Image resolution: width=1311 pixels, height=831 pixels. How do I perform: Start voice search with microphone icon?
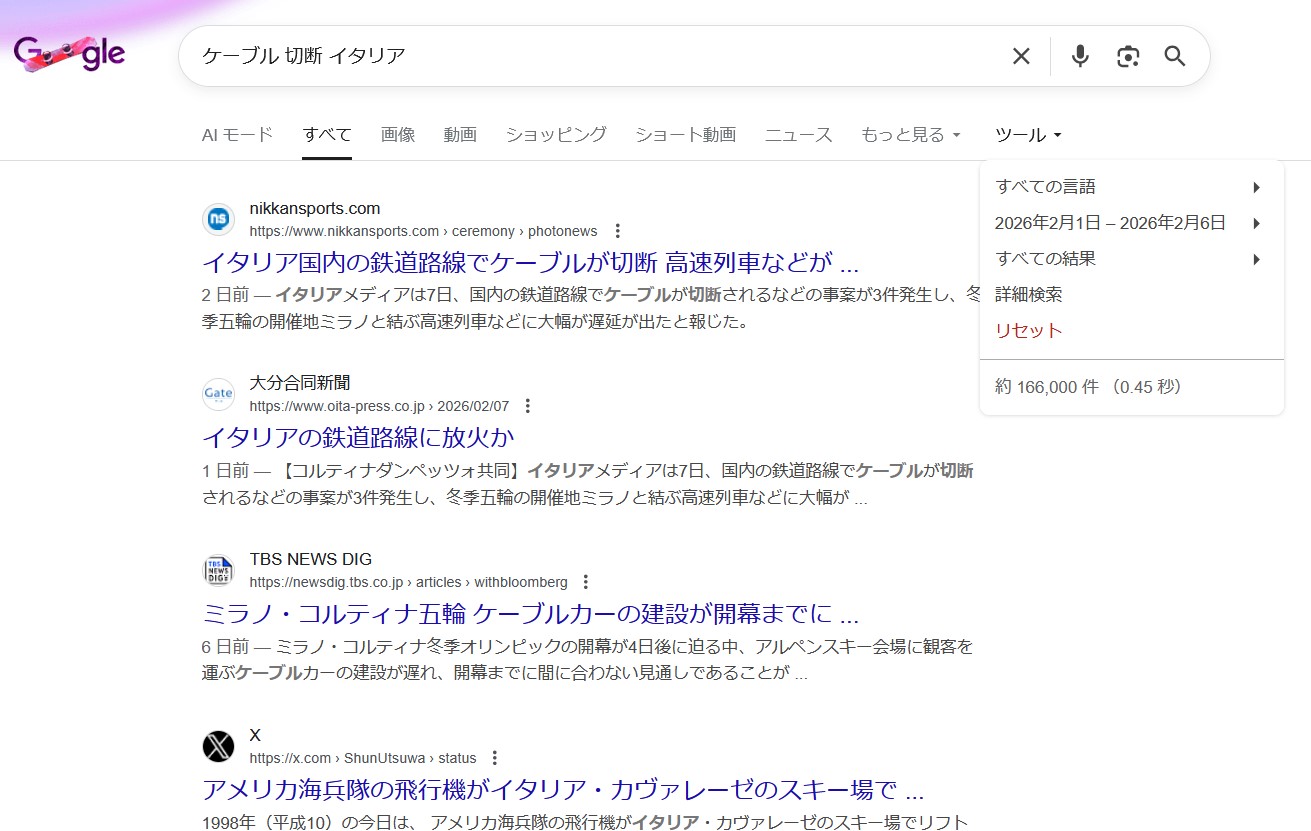click(x=1079, y=56)
